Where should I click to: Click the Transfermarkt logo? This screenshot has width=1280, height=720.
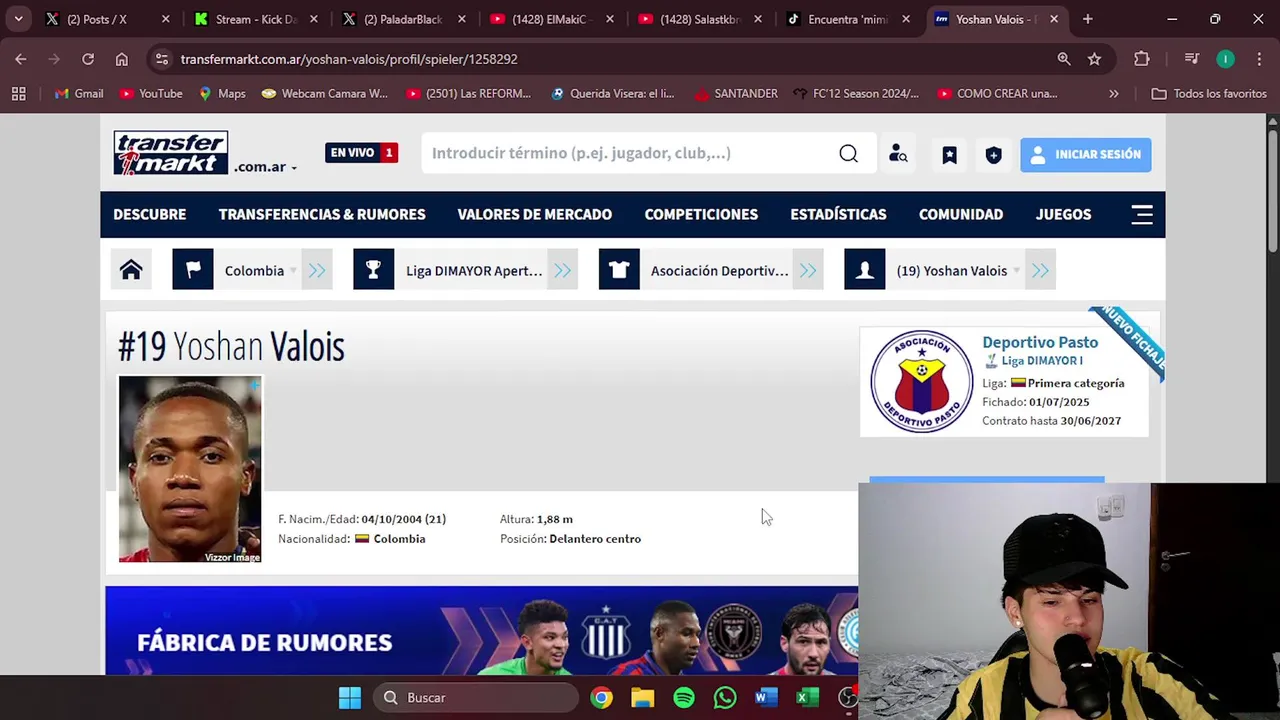(171, 153)
